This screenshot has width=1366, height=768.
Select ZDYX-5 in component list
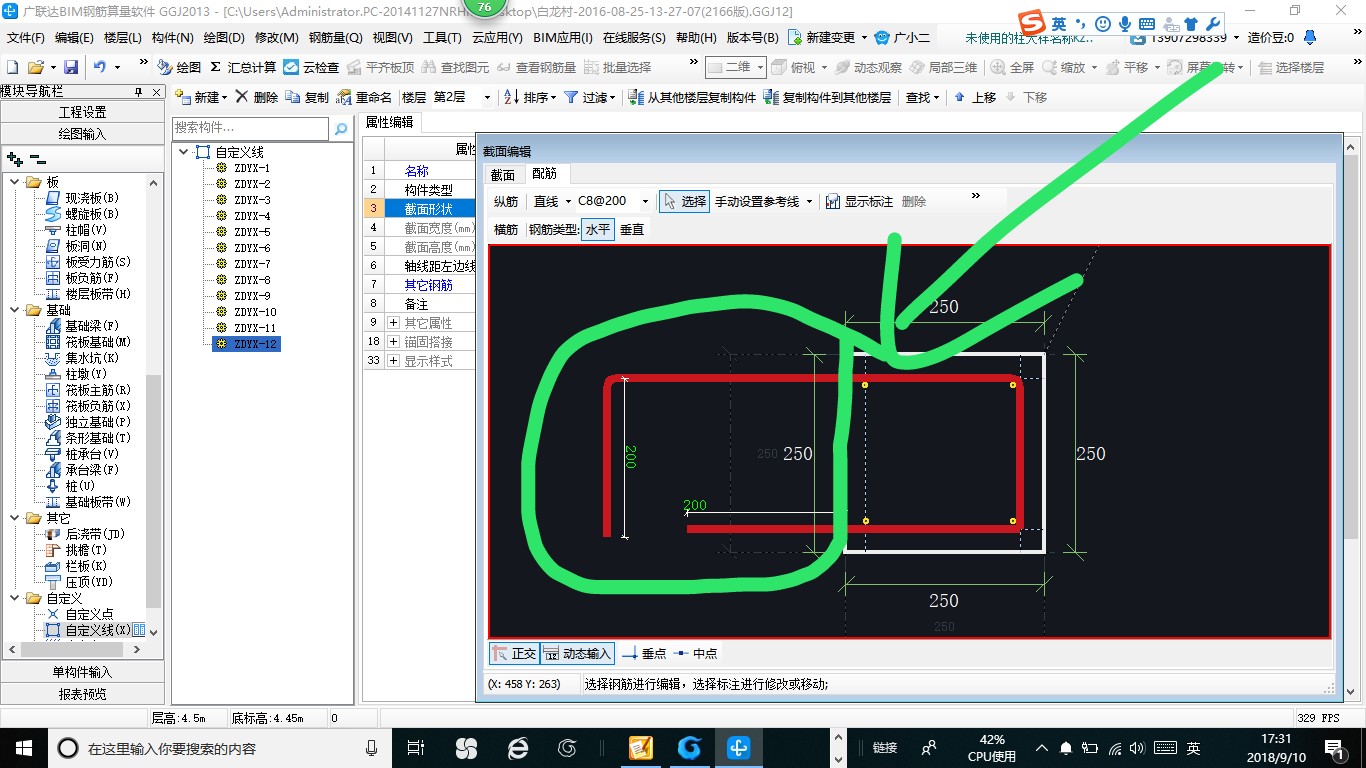click(x=252, y=232)
